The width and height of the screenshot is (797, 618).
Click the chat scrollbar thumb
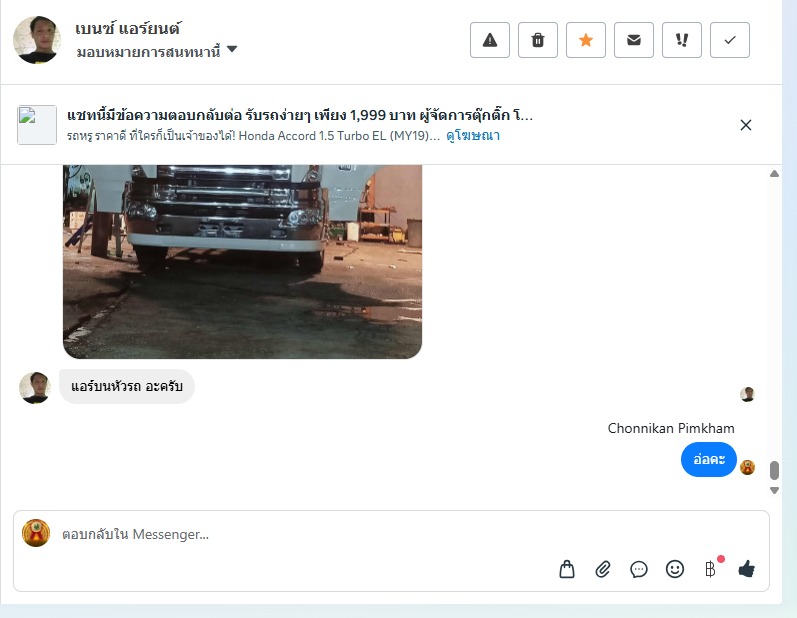(x=774, y=471)
